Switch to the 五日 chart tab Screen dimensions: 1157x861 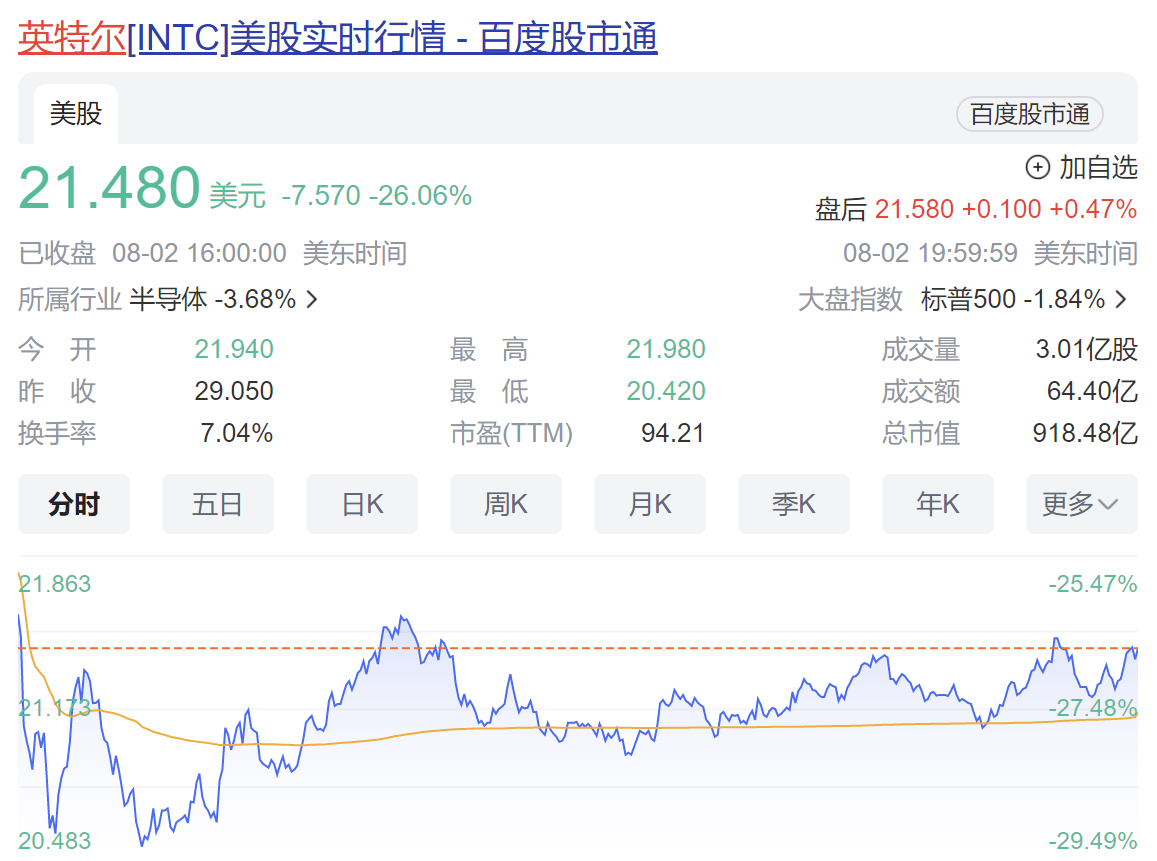coord(218,504)
